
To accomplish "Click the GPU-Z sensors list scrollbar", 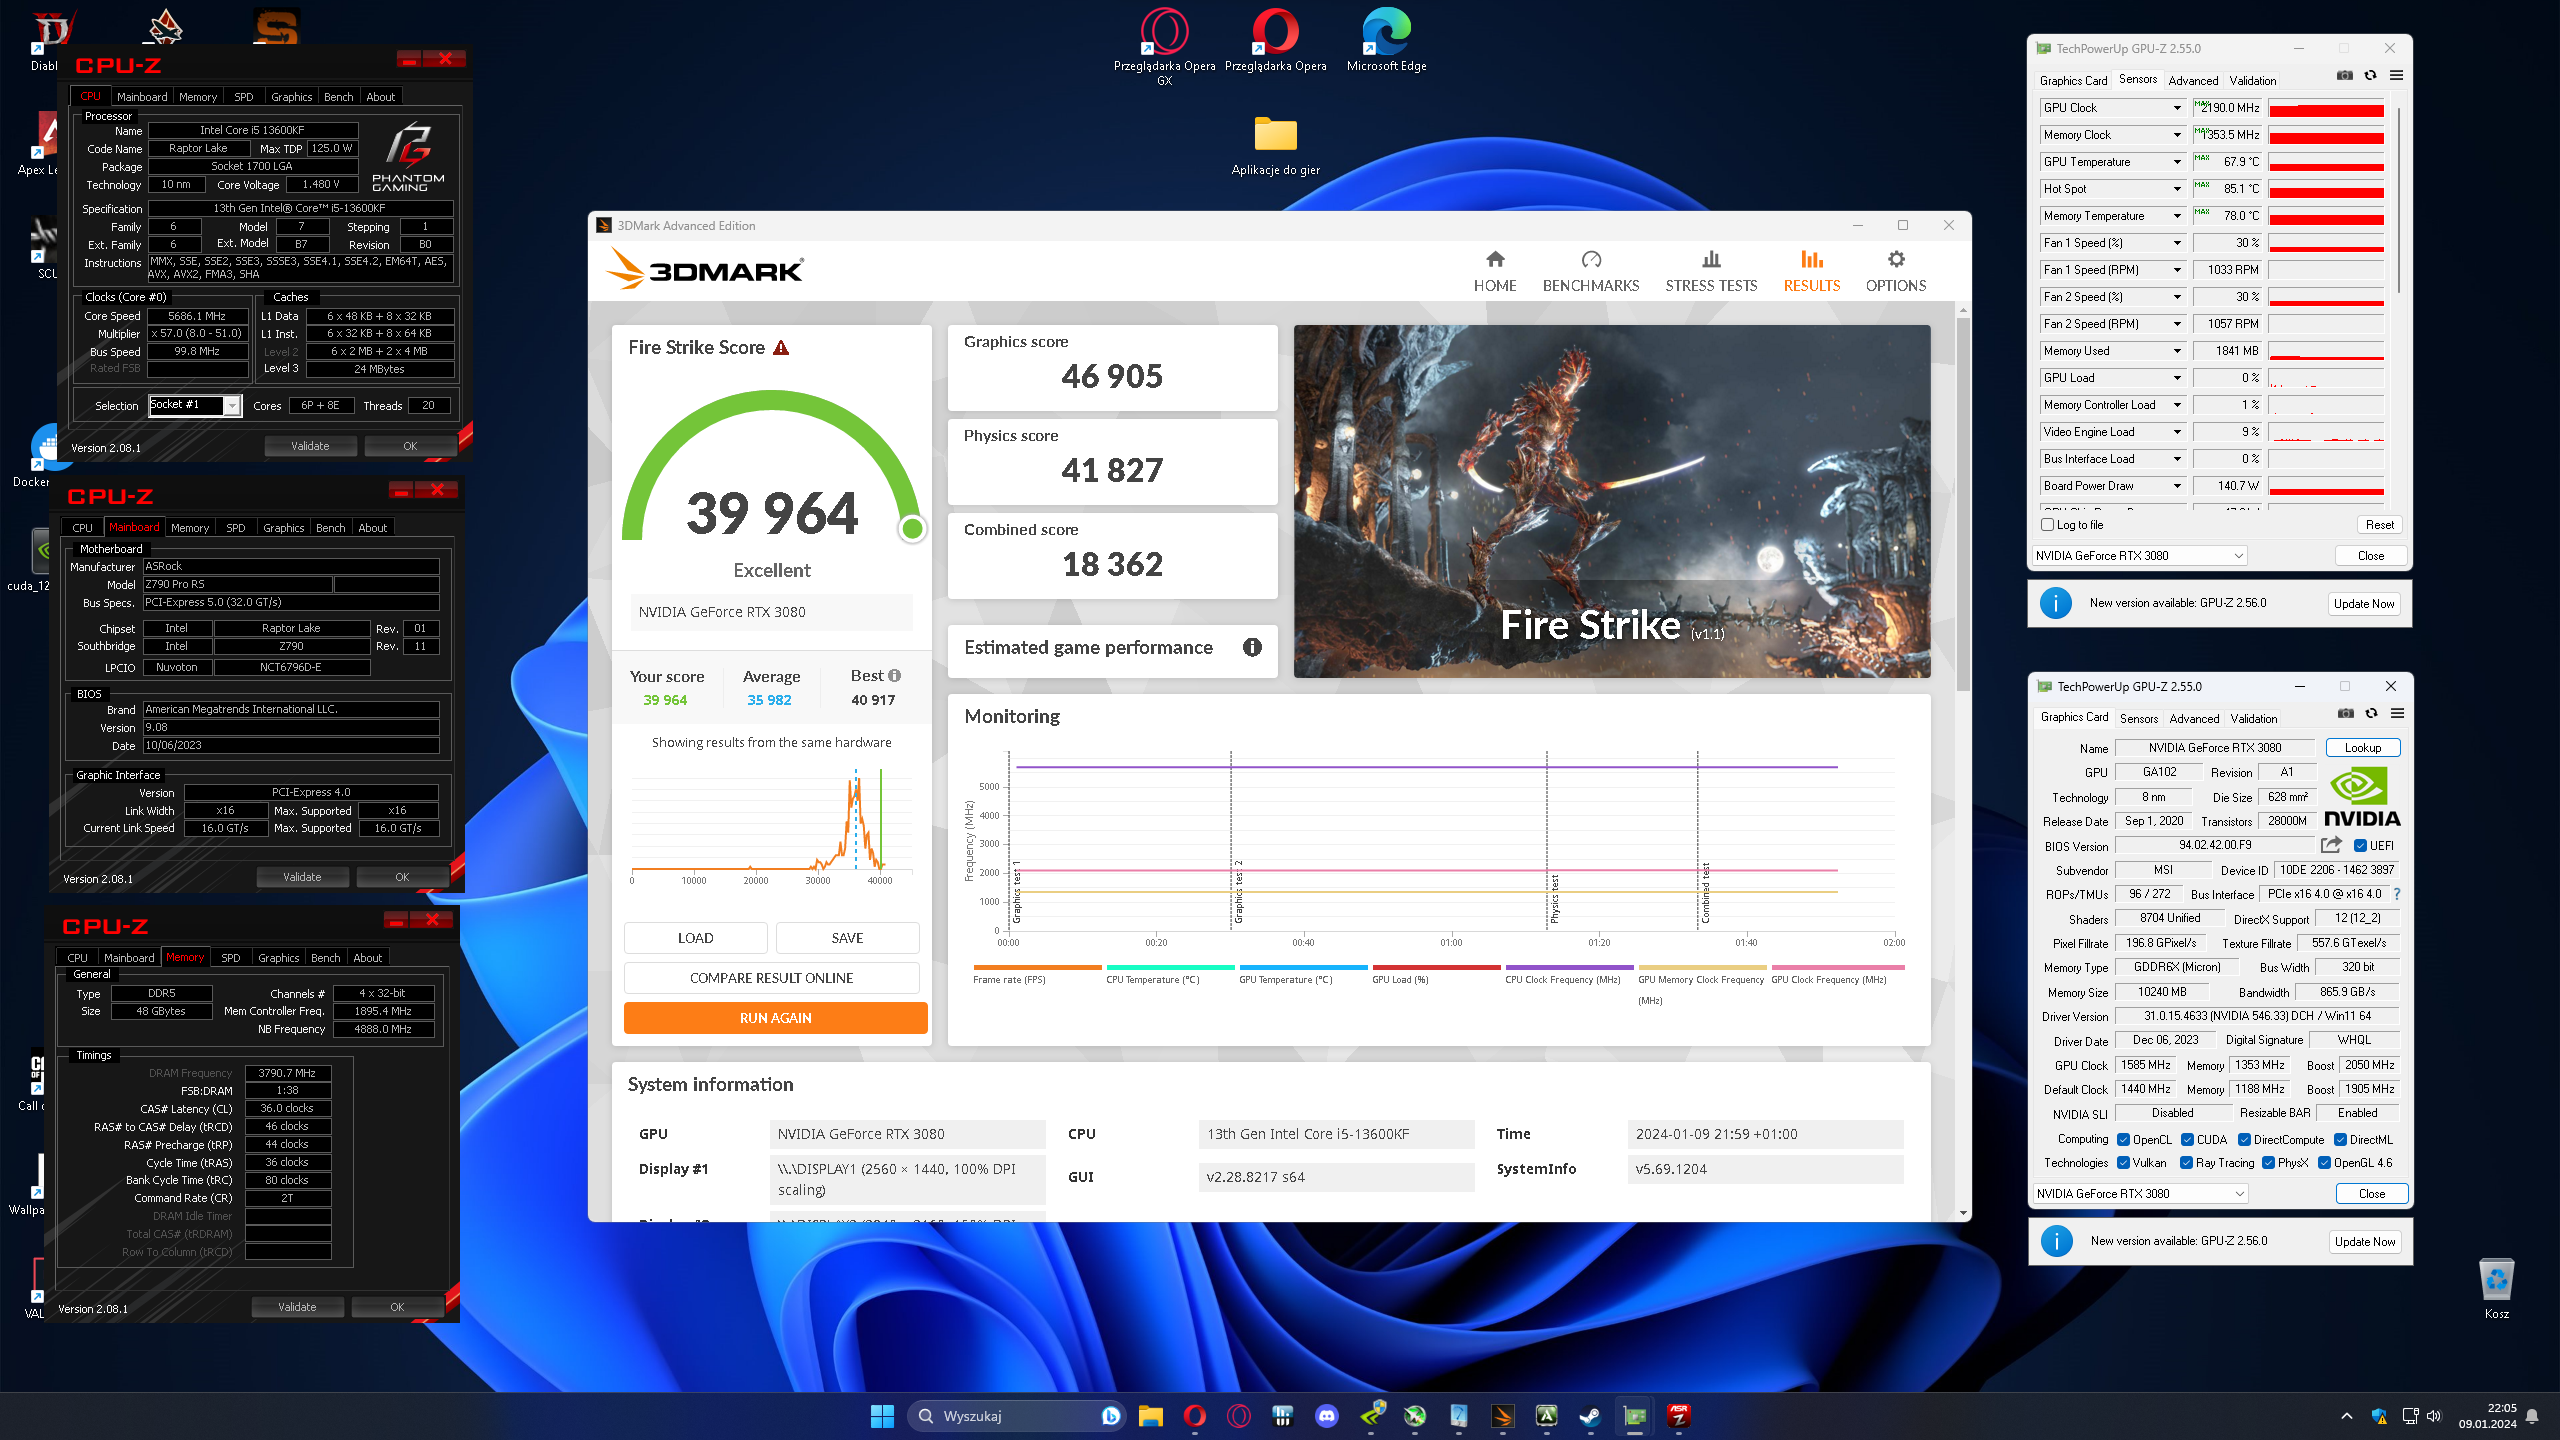I will point(2399,200).
